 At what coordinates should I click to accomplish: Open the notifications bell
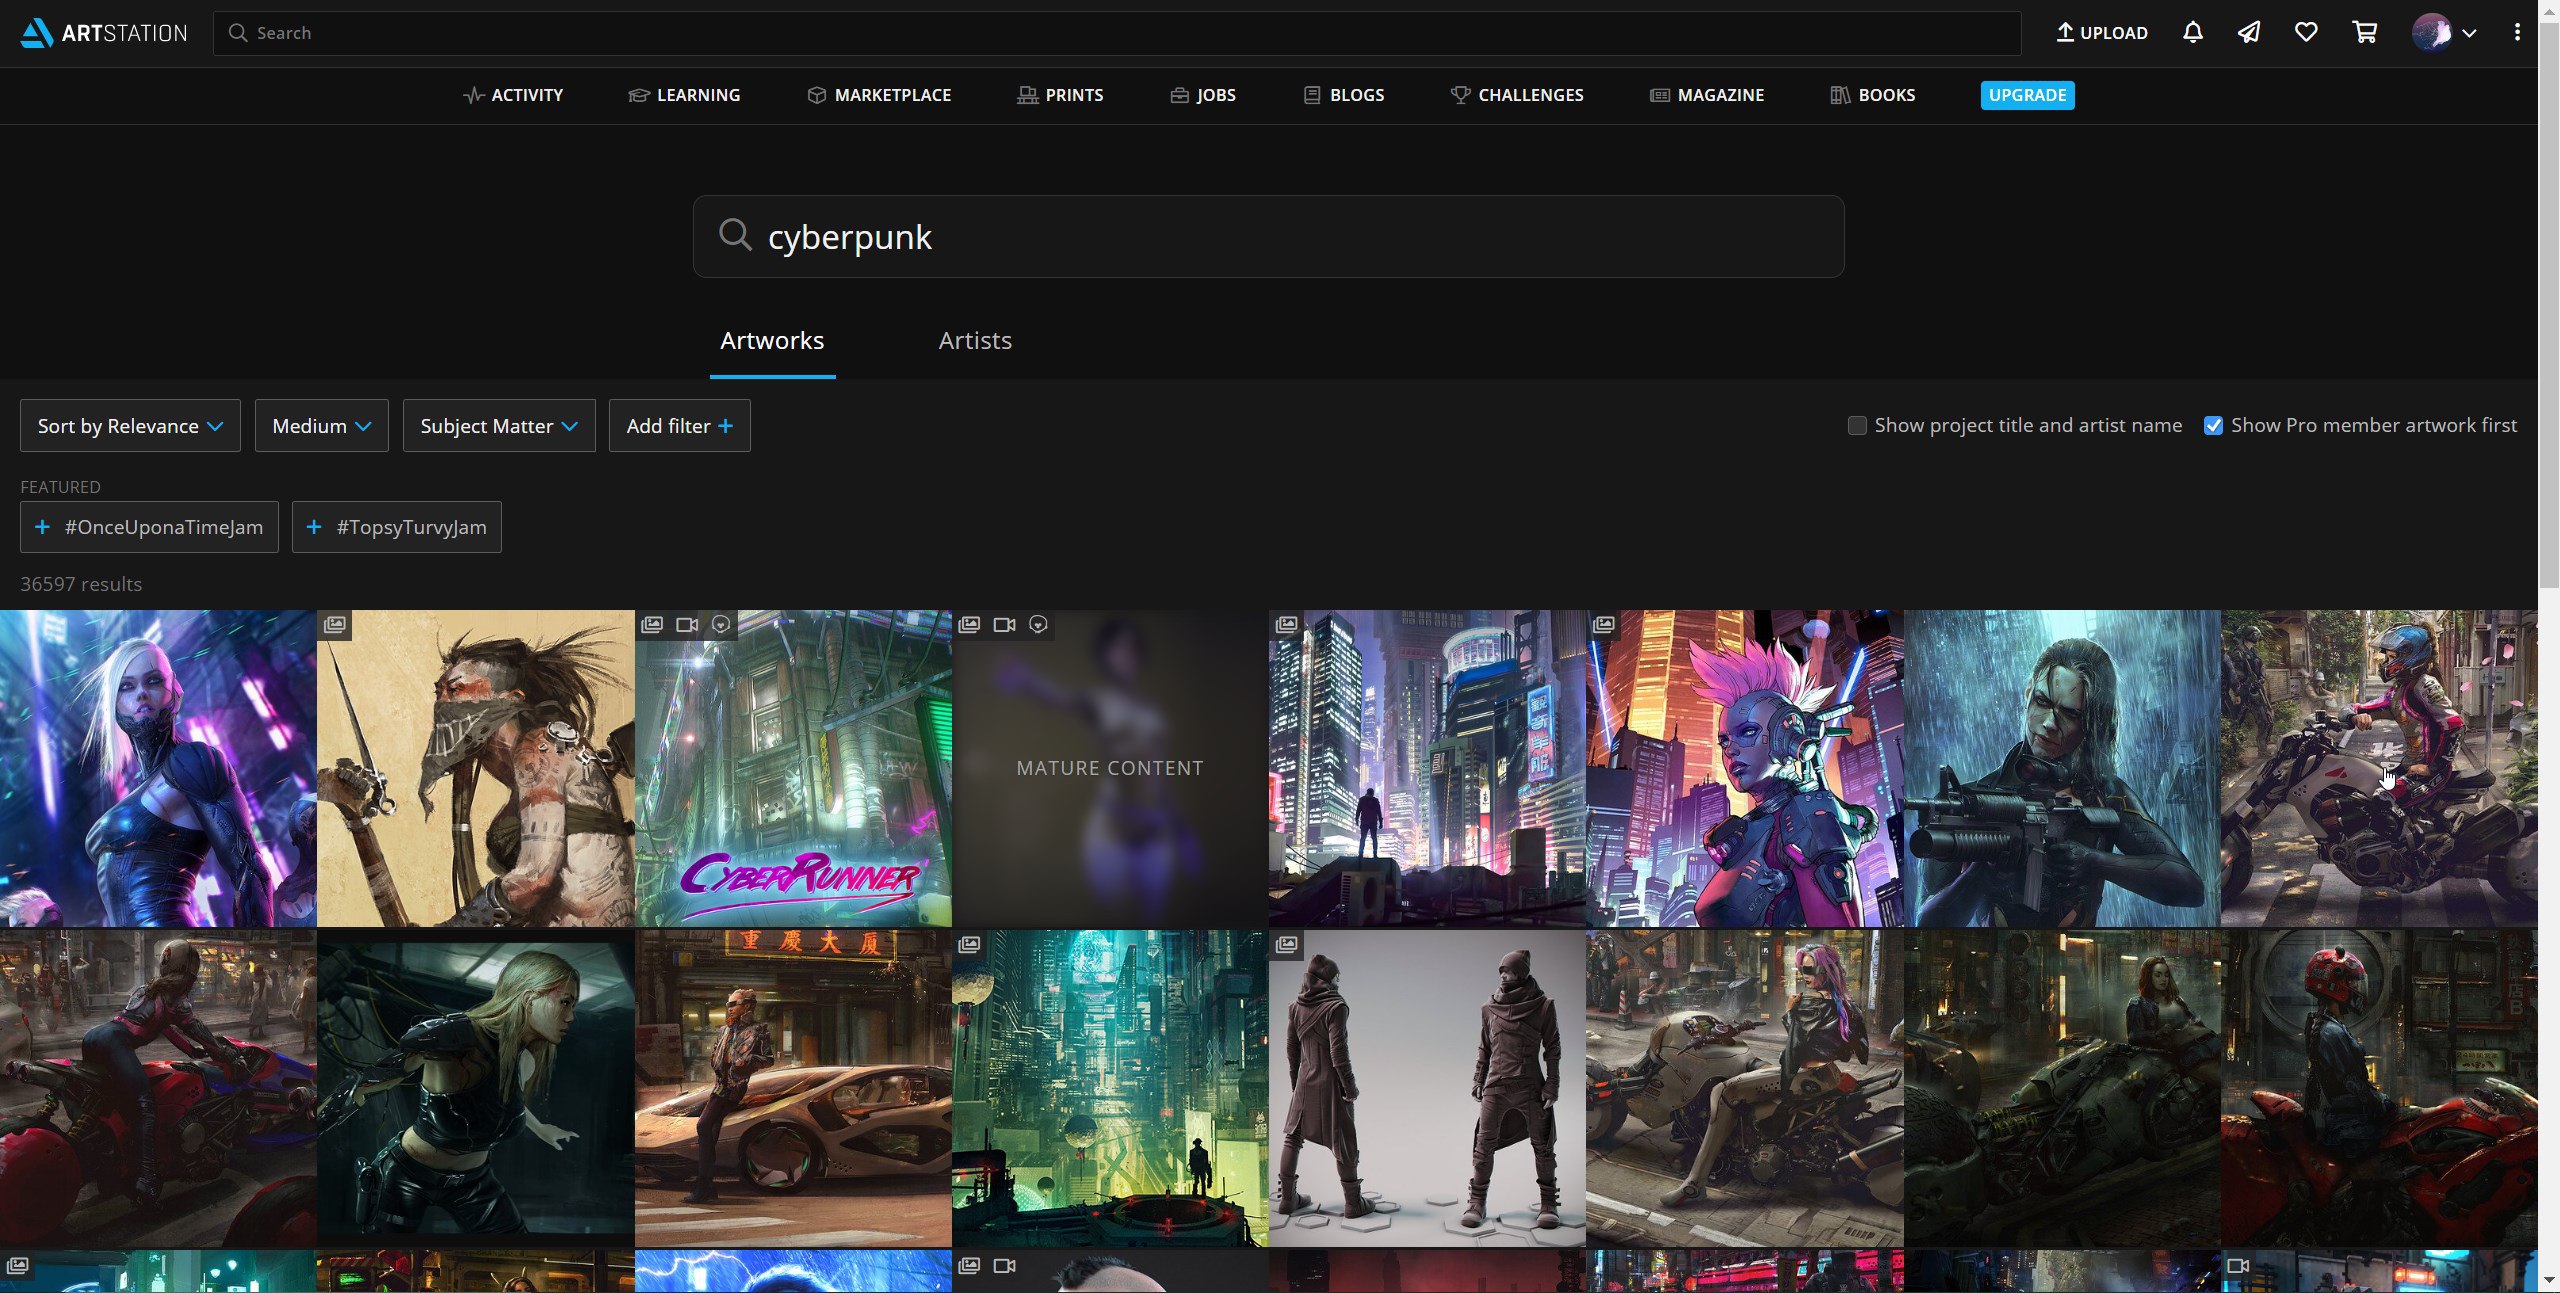[x=2193, y=33]
